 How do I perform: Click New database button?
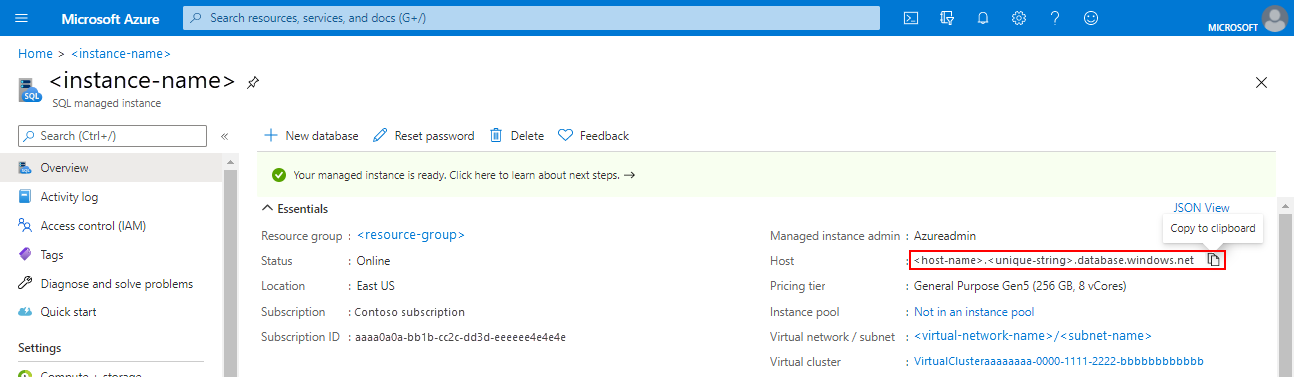pos(311,136)
